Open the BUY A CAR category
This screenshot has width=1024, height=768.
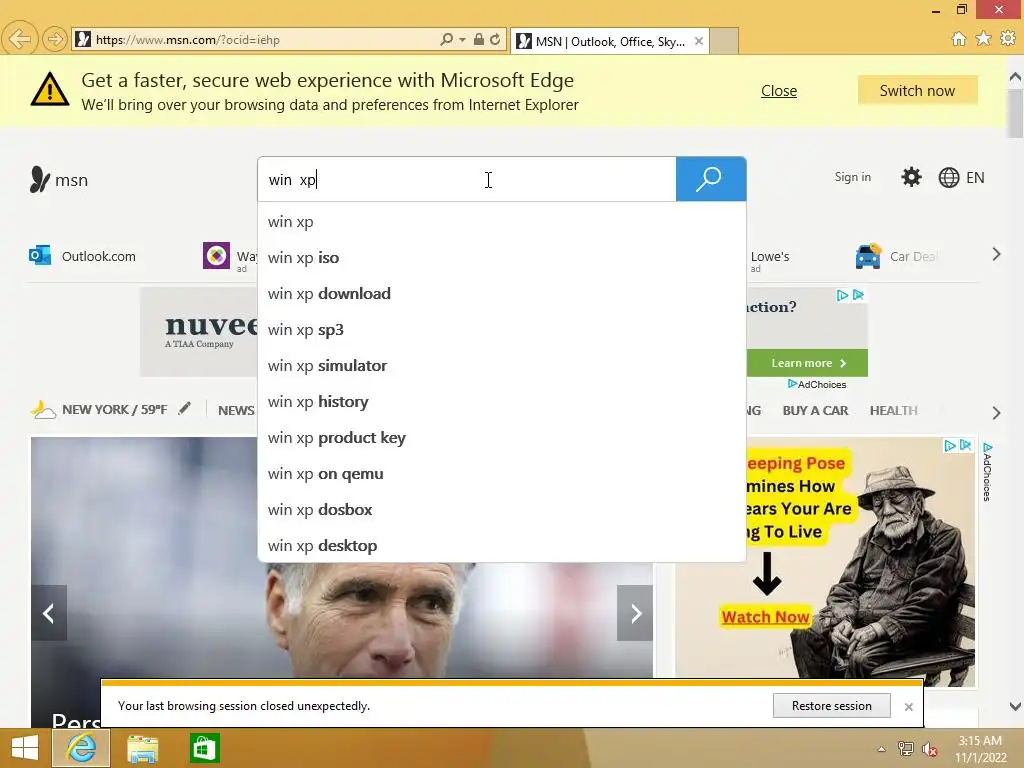[815, 410]
